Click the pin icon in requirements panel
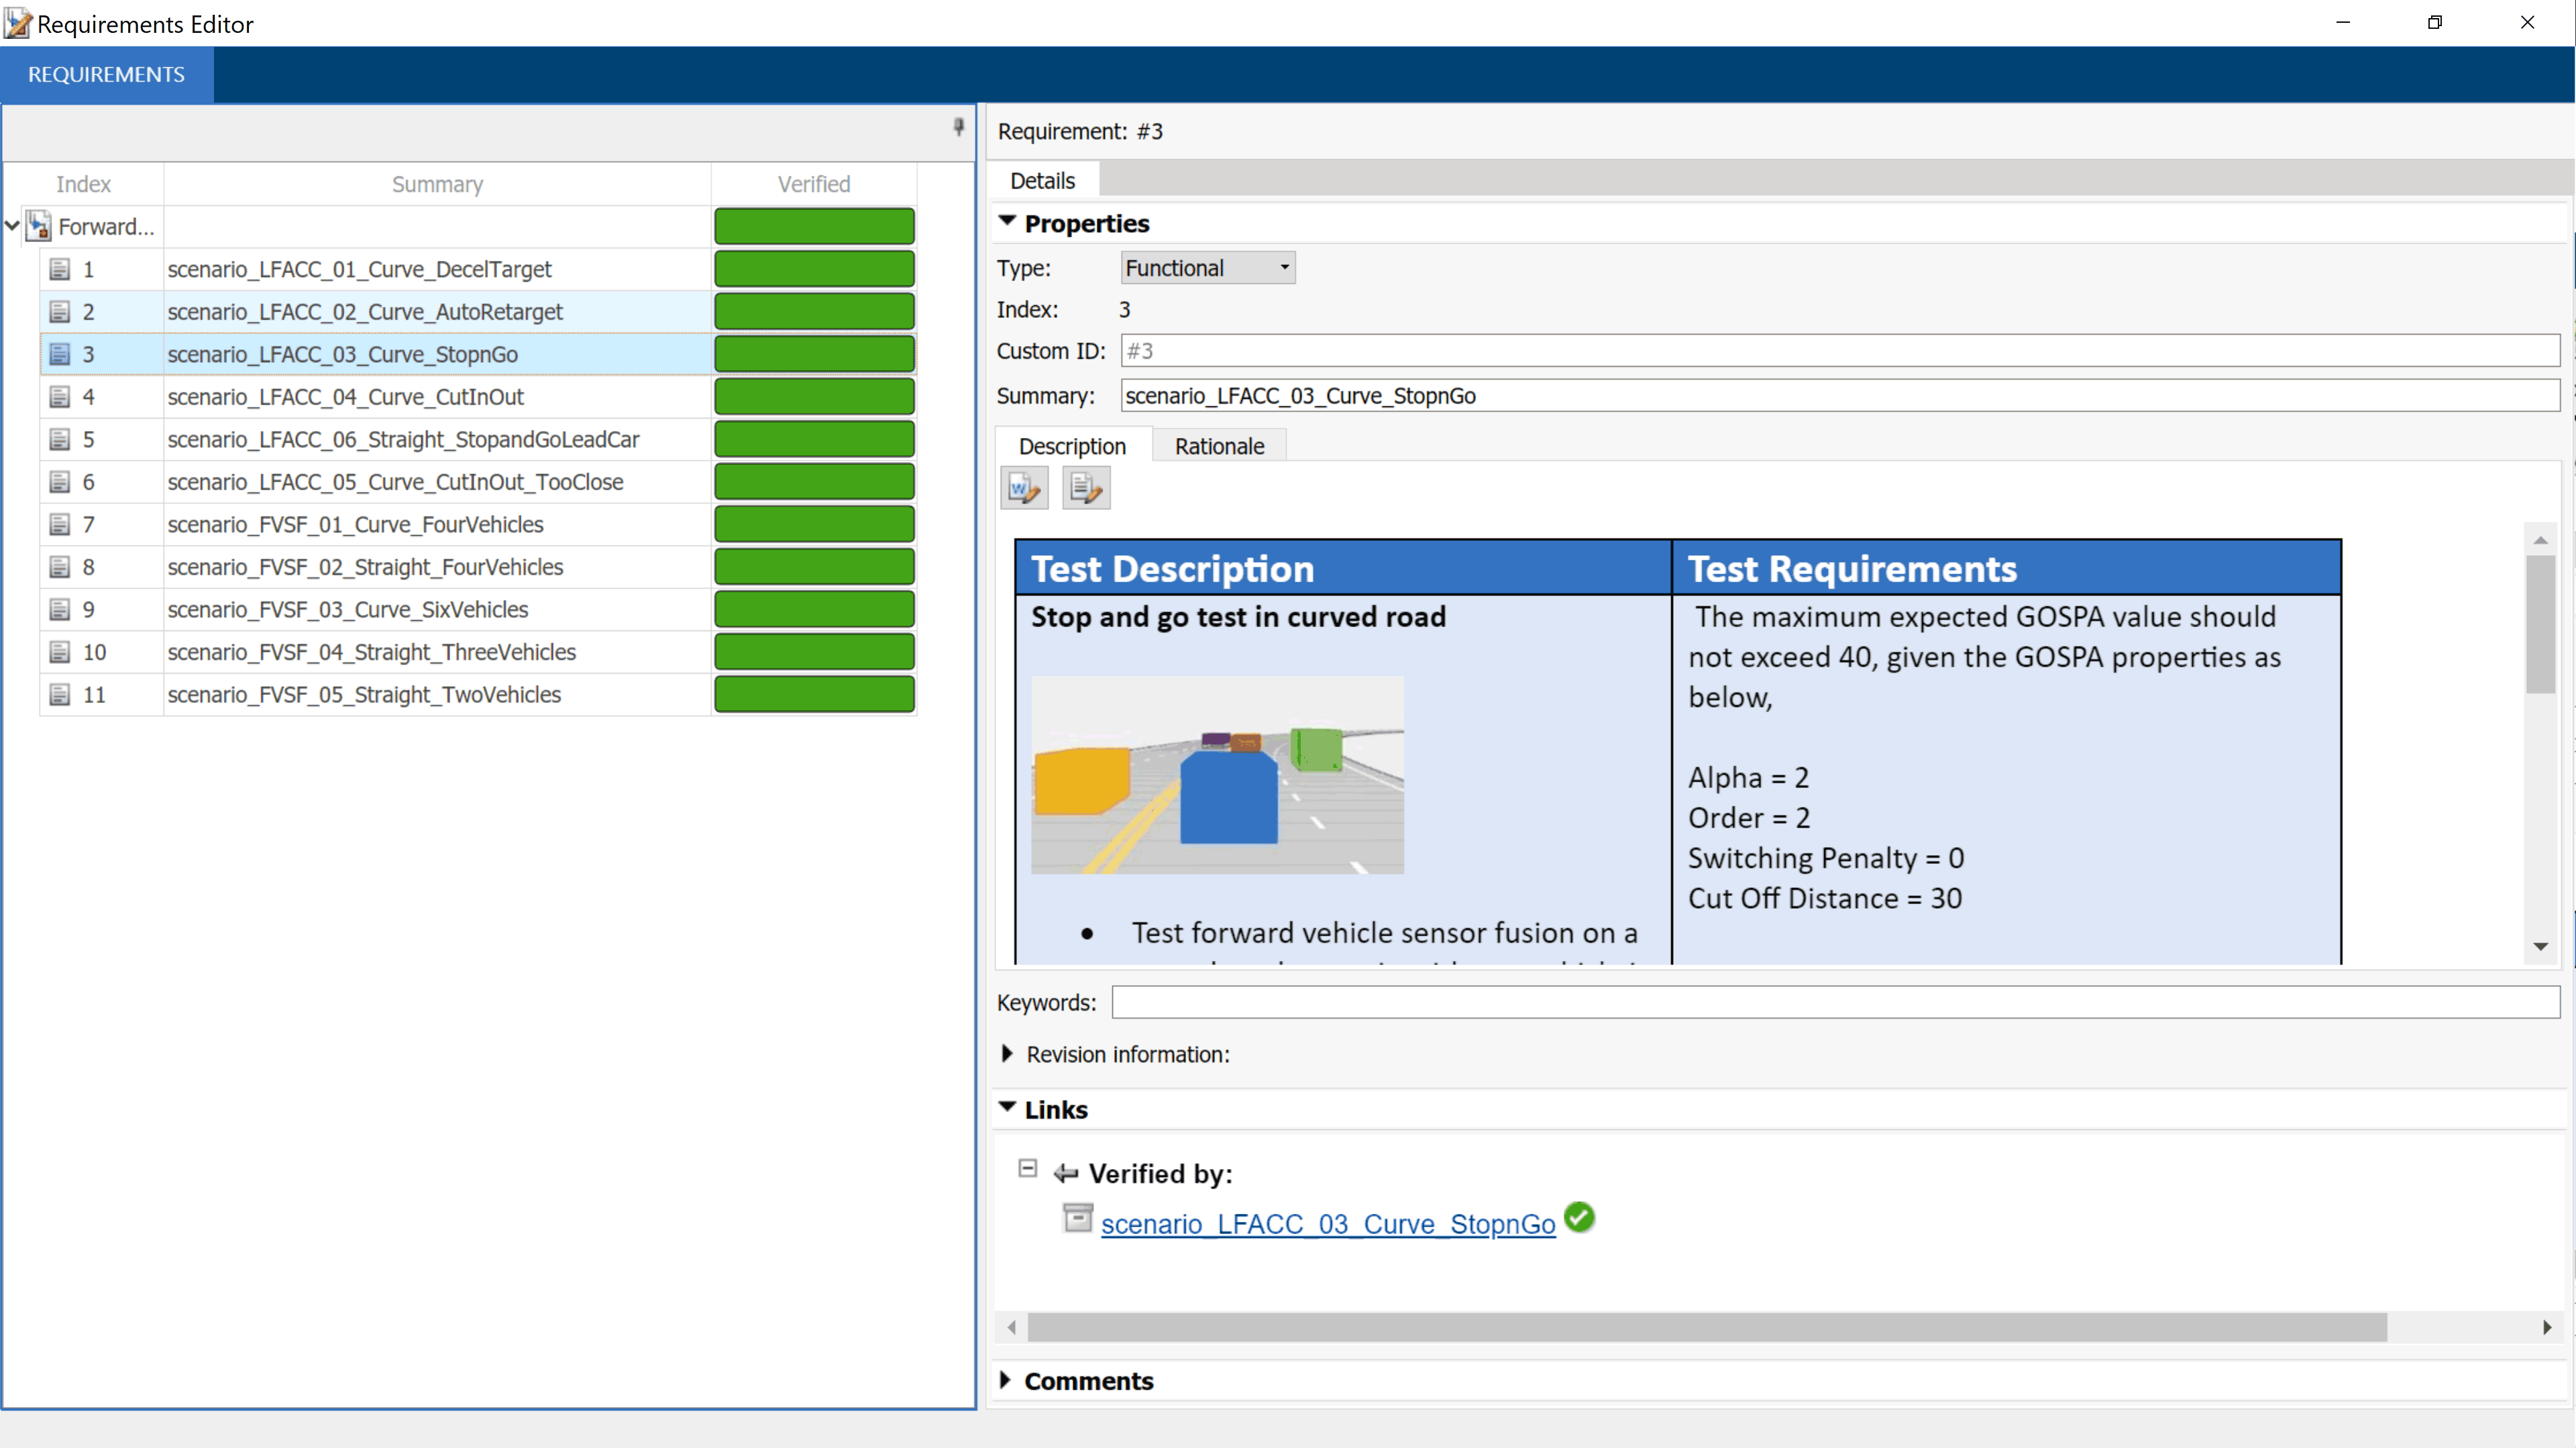This screenshot has height=1448, width=2576. 958,127
